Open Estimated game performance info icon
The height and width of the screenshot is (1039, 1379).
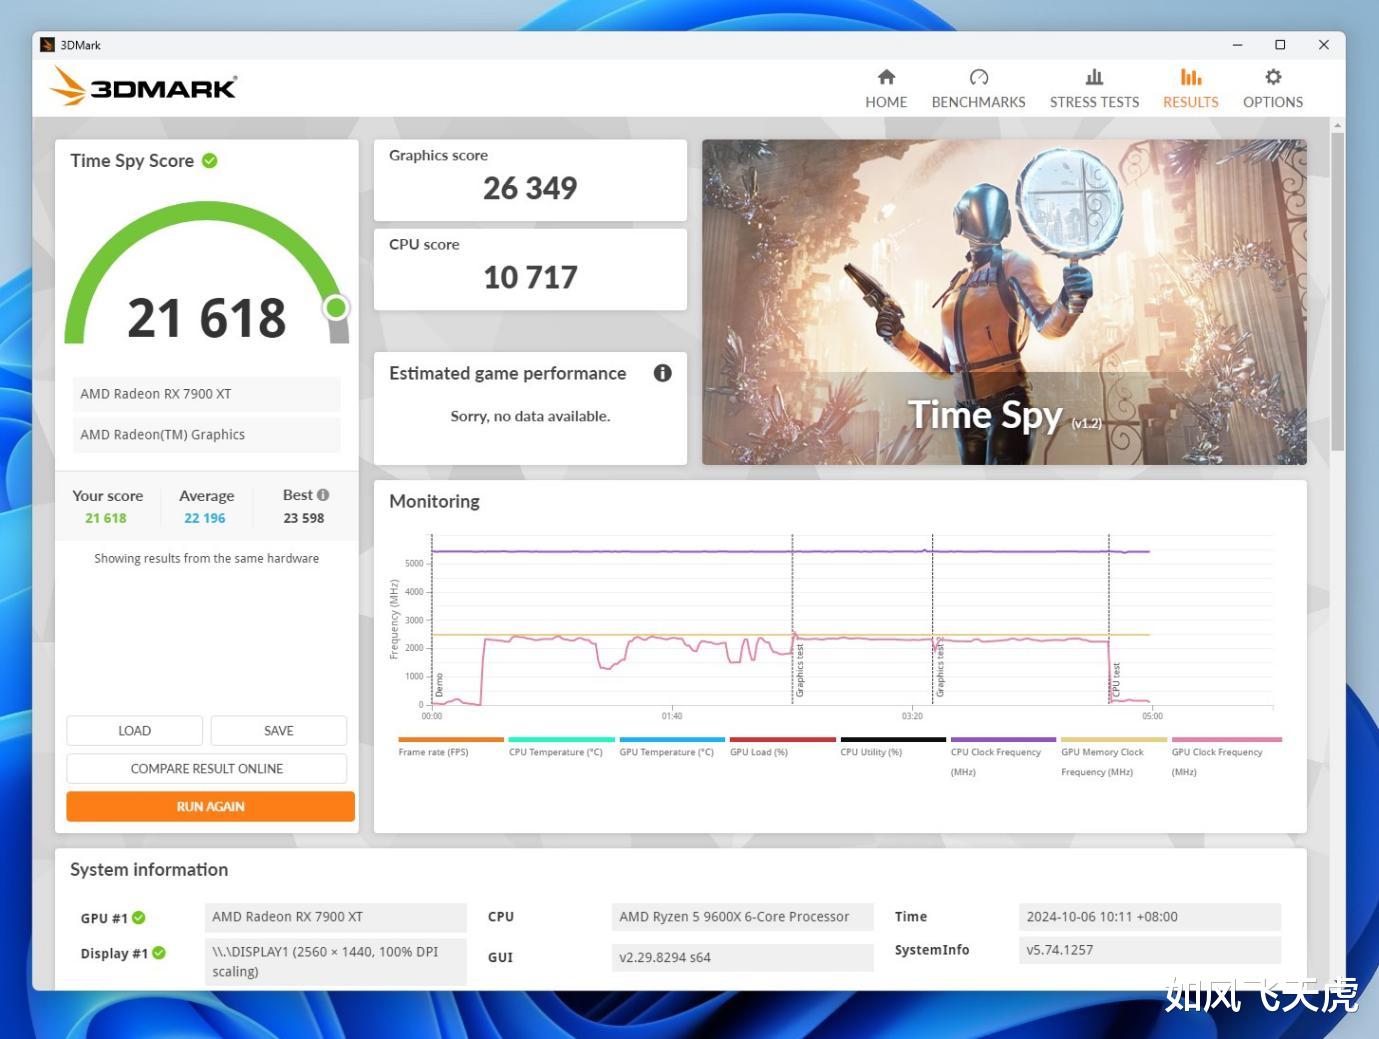pyautogui.click(x=662, y=373)
